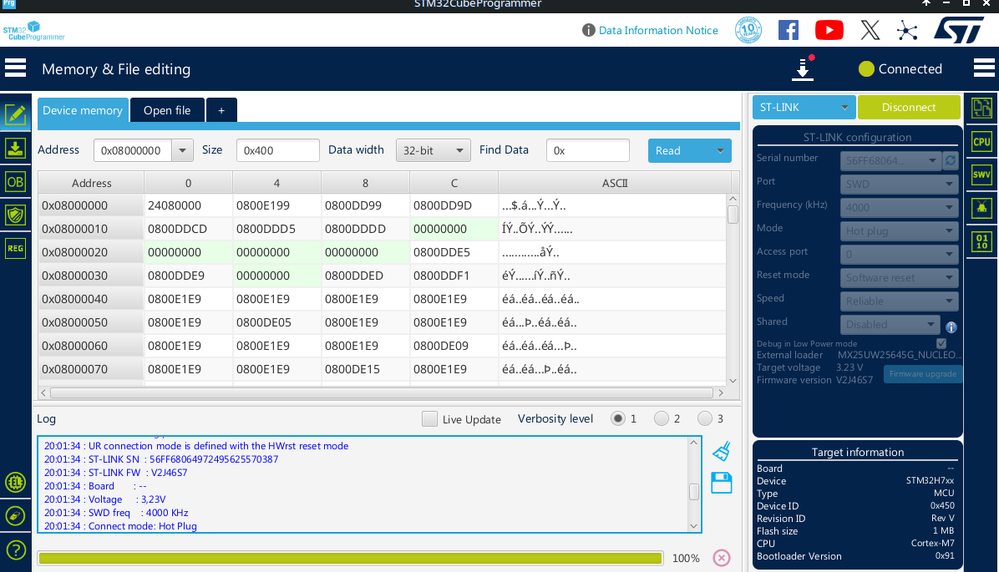Click the green progress bar
The height and width of the screenshot is (572, 999).
350,558
